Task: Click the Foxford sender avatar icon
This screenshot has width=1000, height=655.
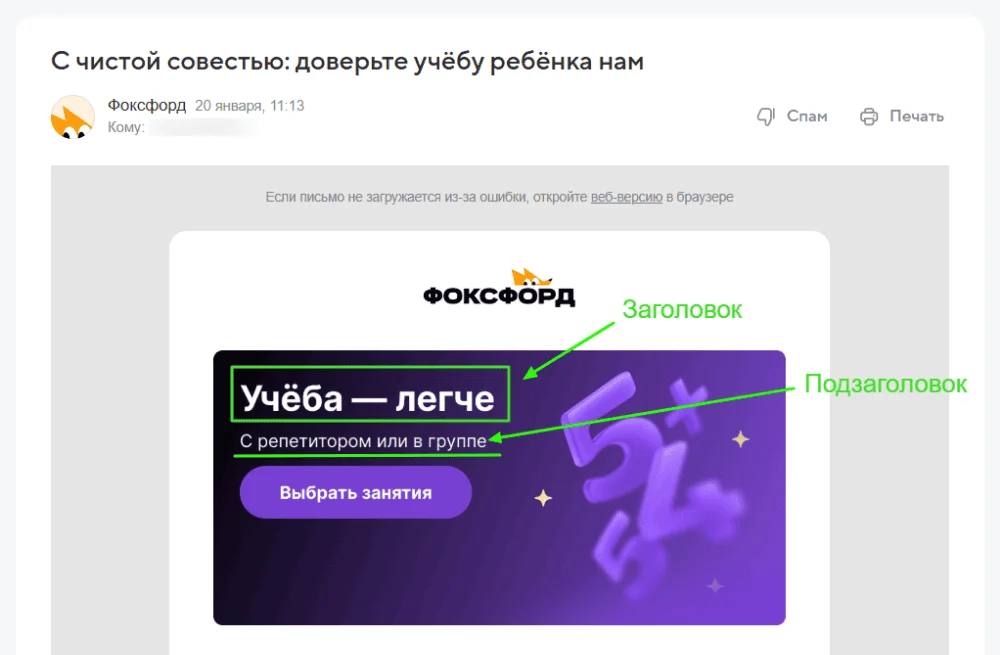Action: [x=73, y=117]
